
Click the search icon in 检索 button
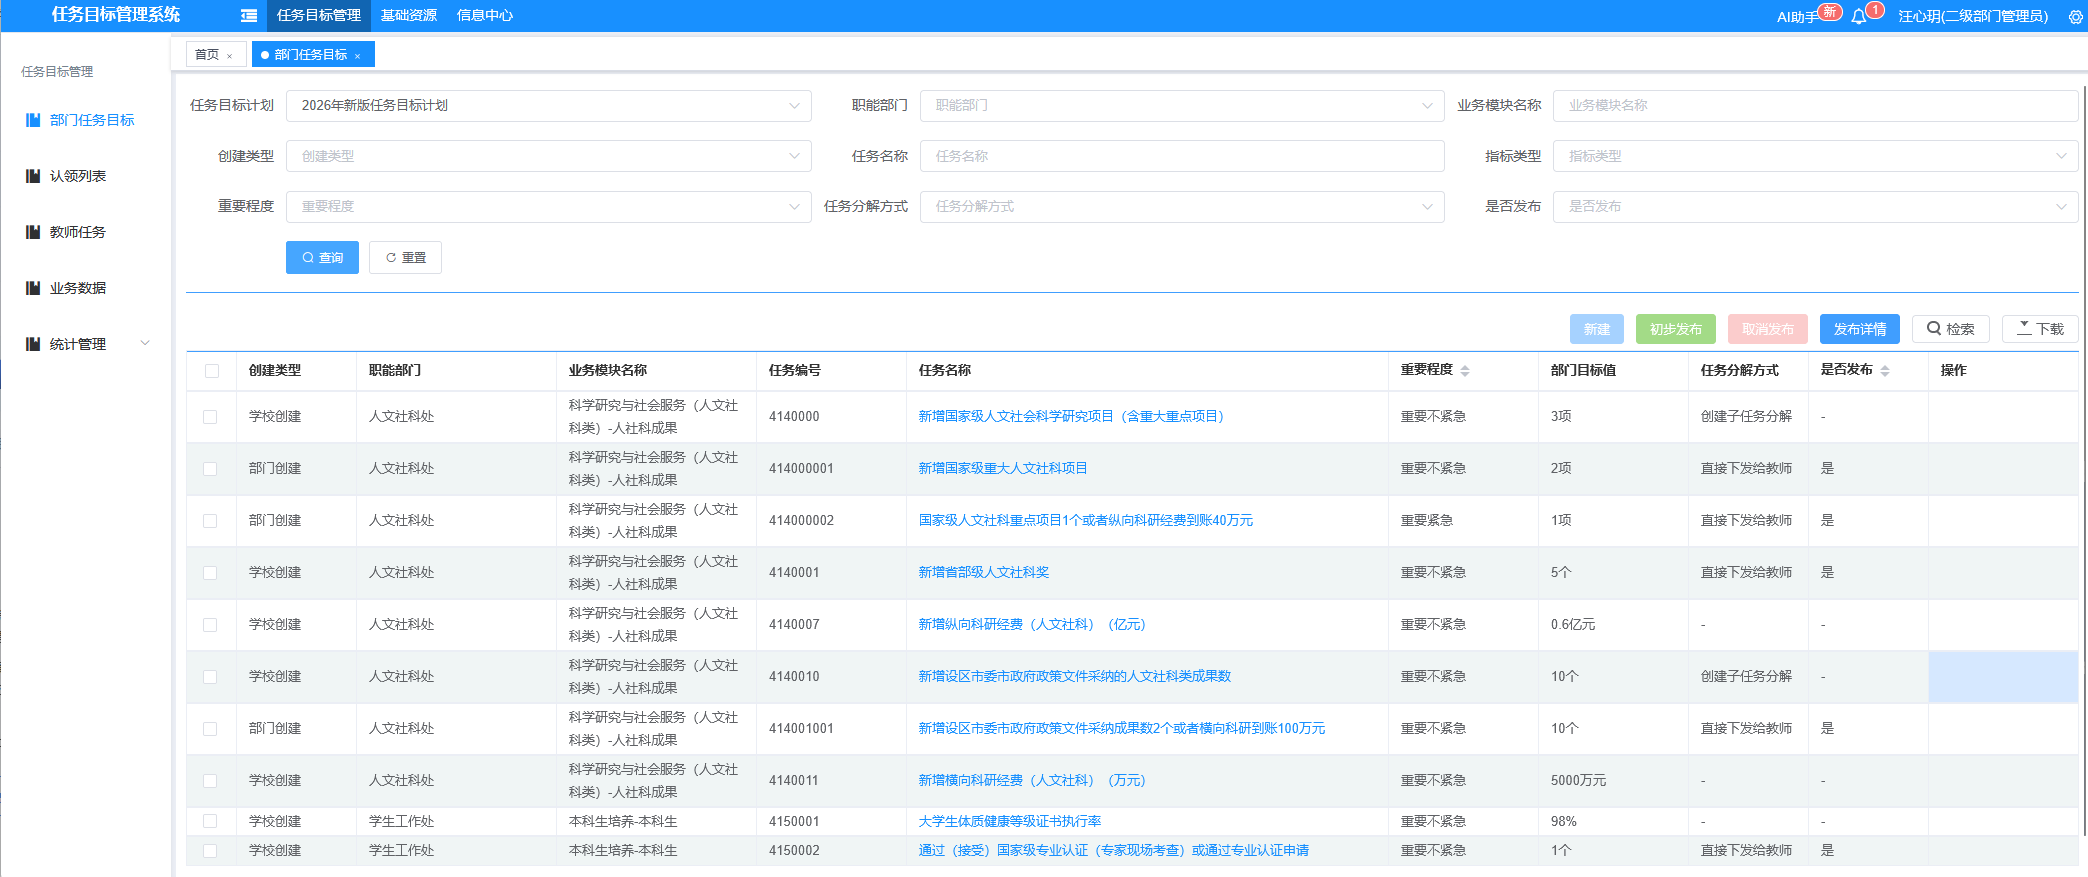(1934, 328)
